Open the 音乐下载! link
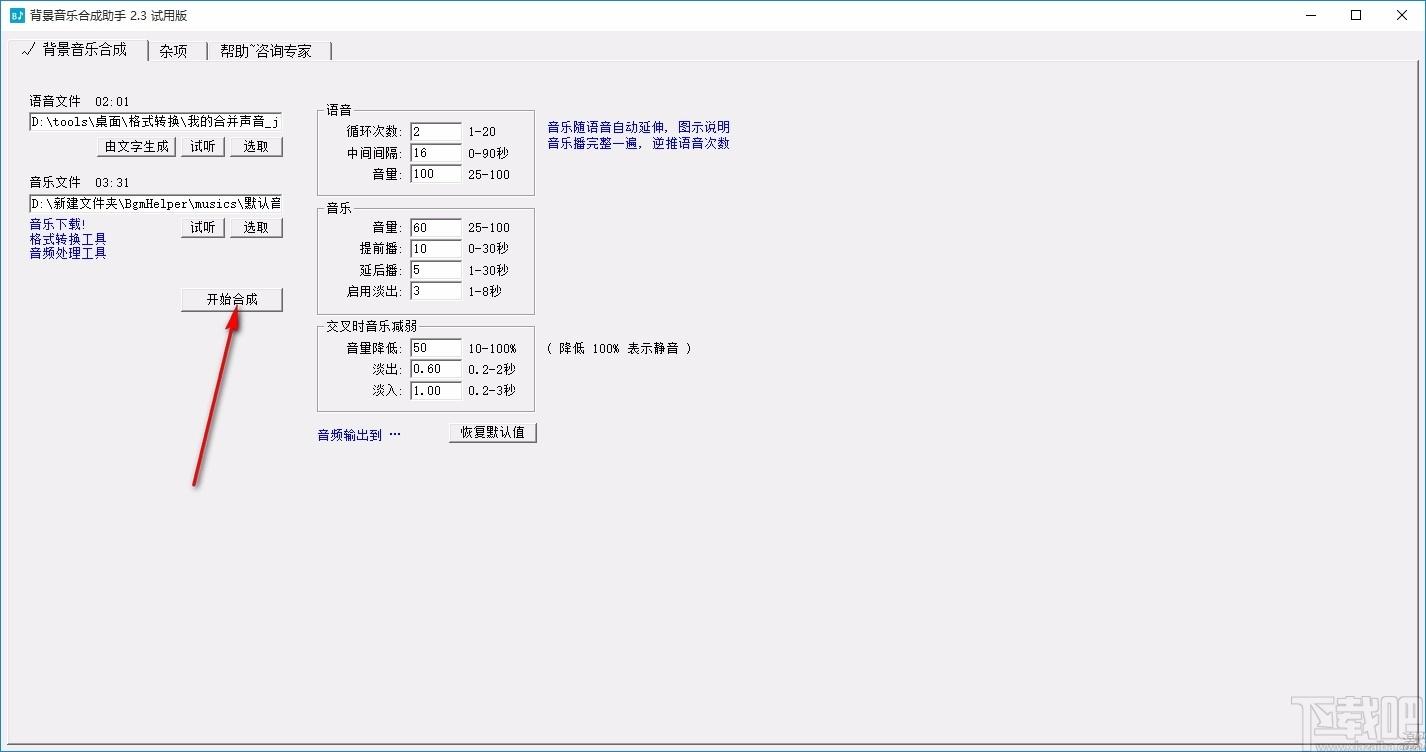 (x=58, y=224)
